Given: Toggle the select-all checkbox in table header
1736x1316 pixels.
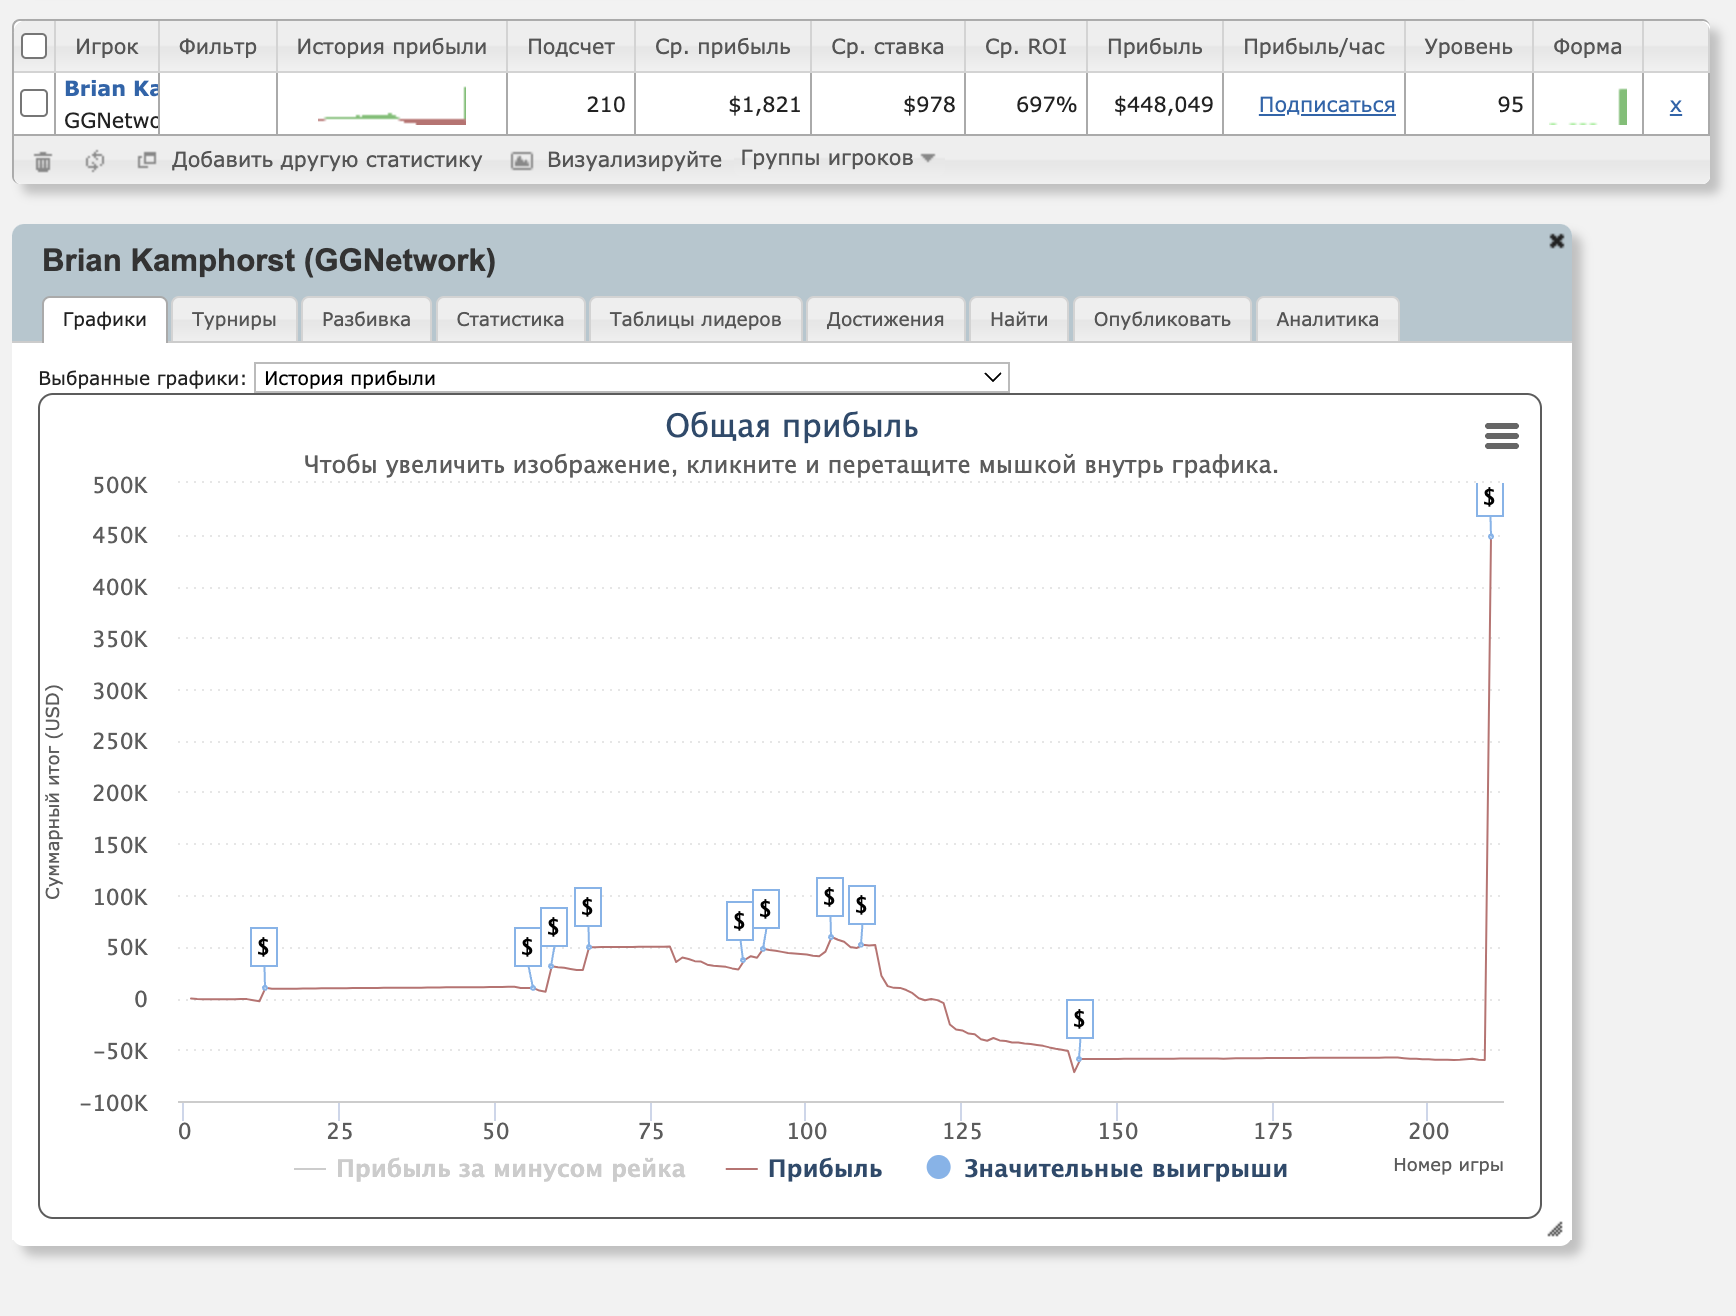Looking at the screenshot, I should [x=34, y=46].
